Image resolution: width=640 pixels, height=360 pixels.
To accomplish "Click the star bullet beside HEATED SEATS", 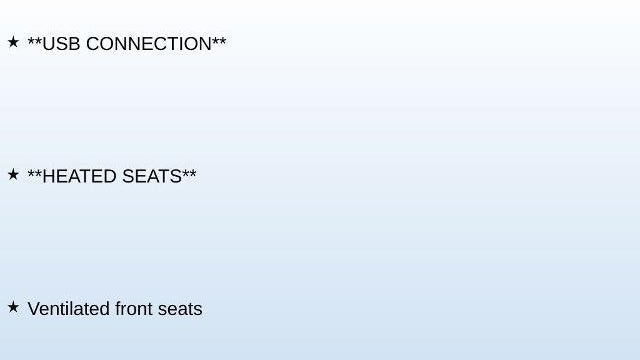I will pos(13,174).
